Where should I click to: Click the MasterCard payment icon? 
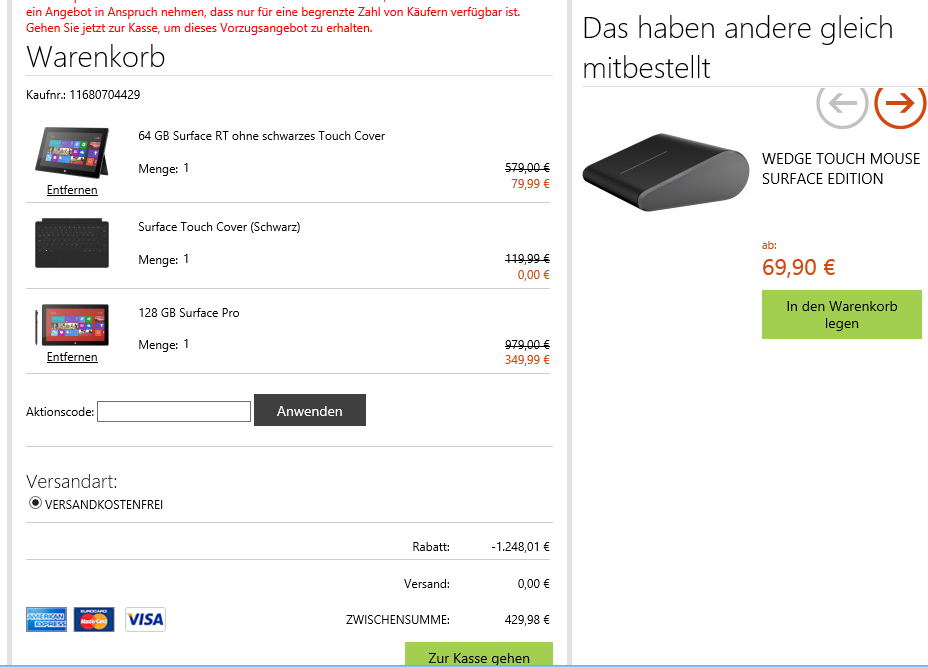click(95, 619)
